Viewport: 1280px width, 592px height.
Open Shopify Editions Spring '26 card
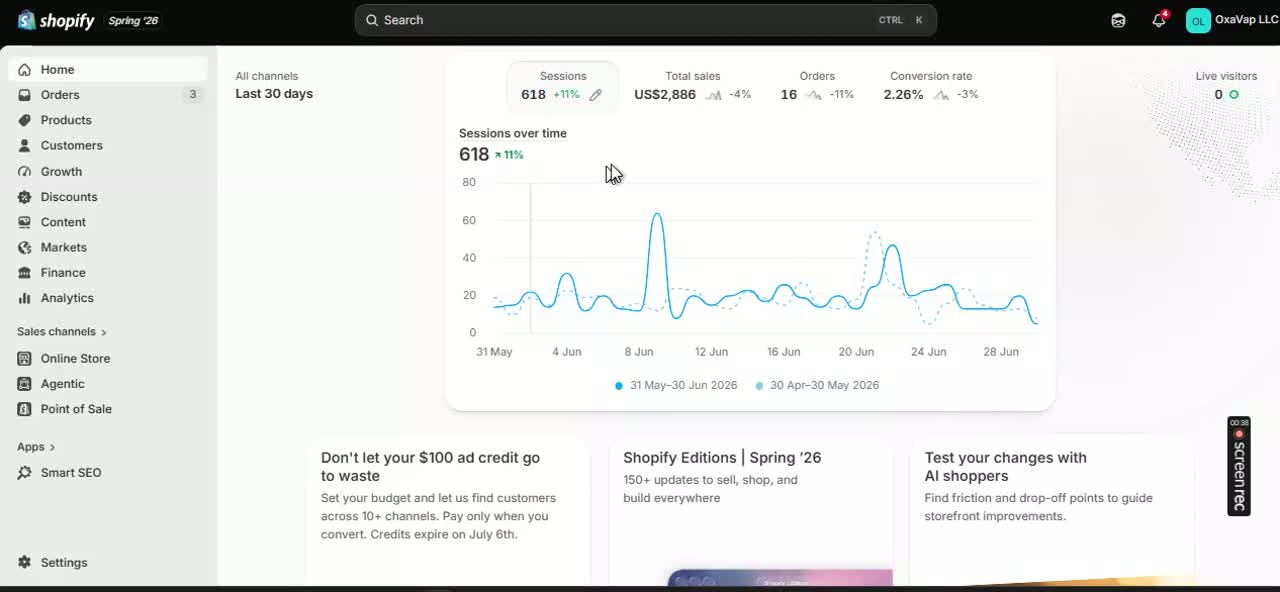750,510
